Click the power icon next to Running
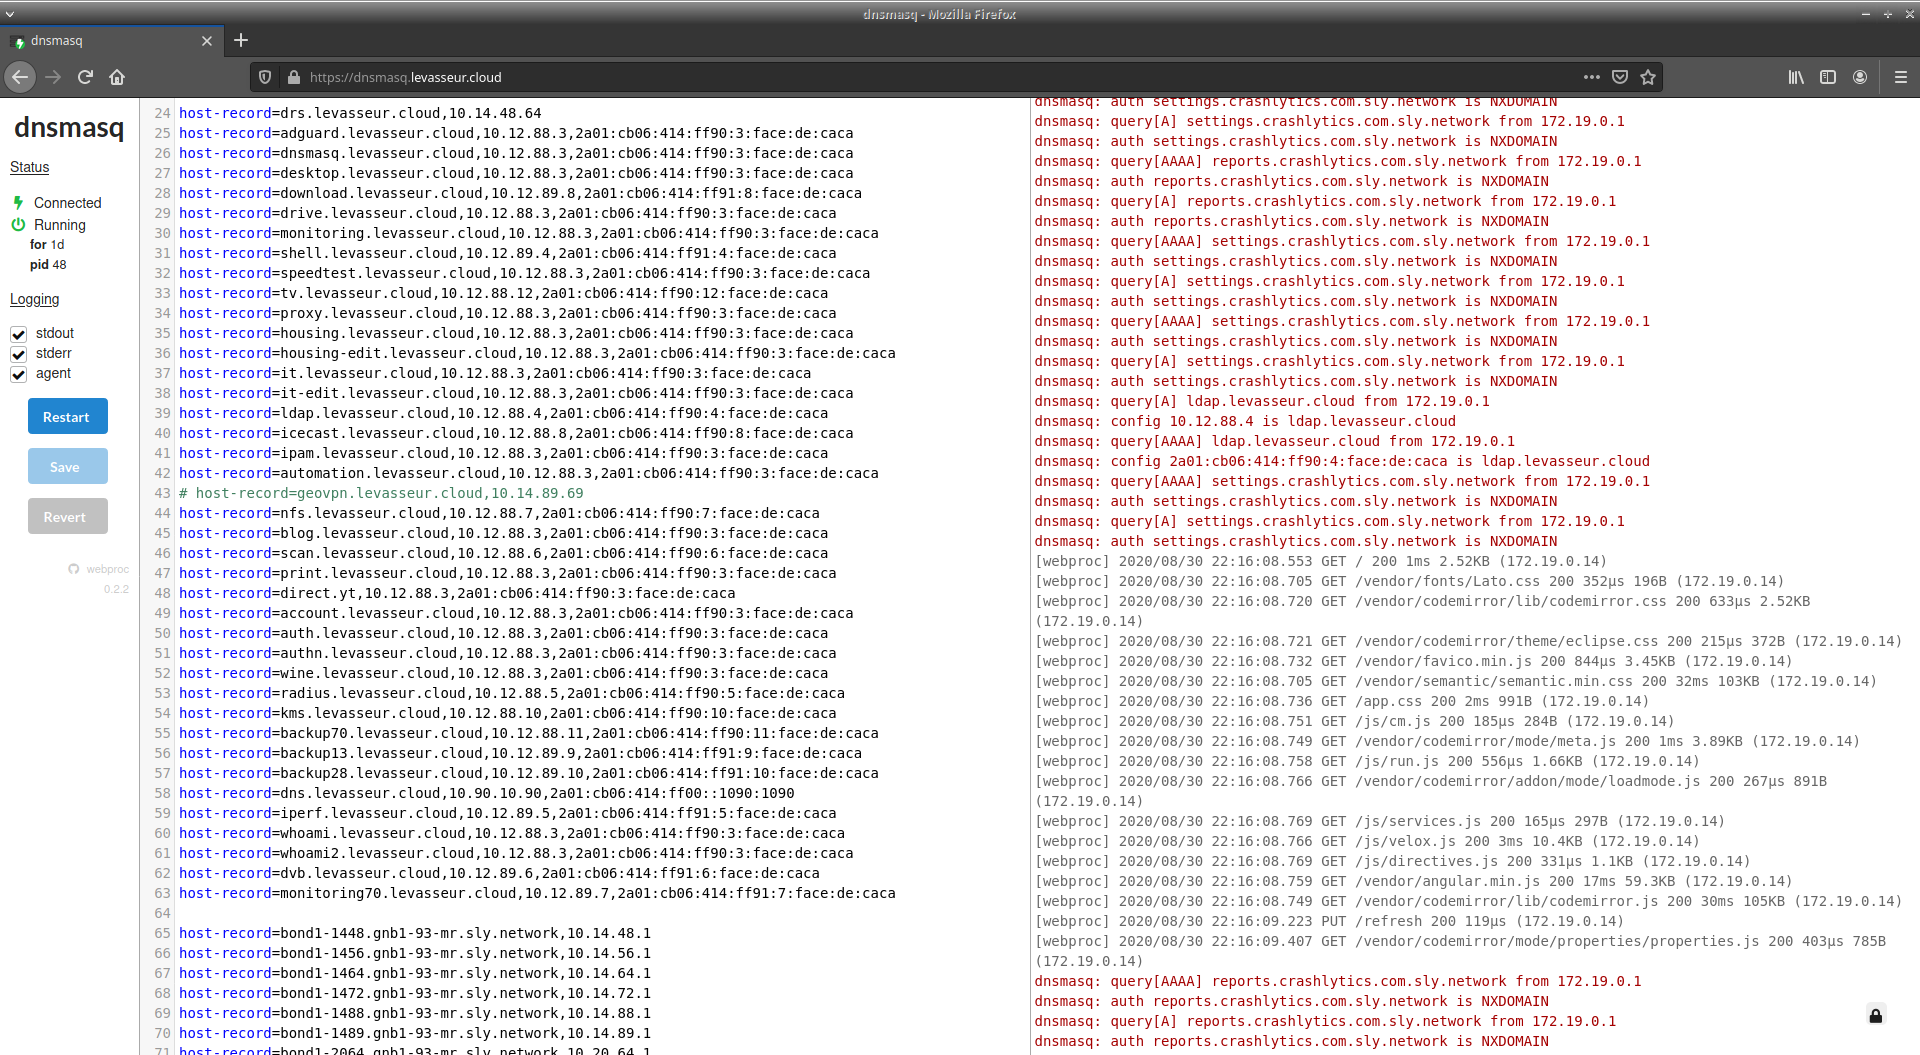The width and height of the screenshot is (1920, 1055). click(x=20, y=225)
